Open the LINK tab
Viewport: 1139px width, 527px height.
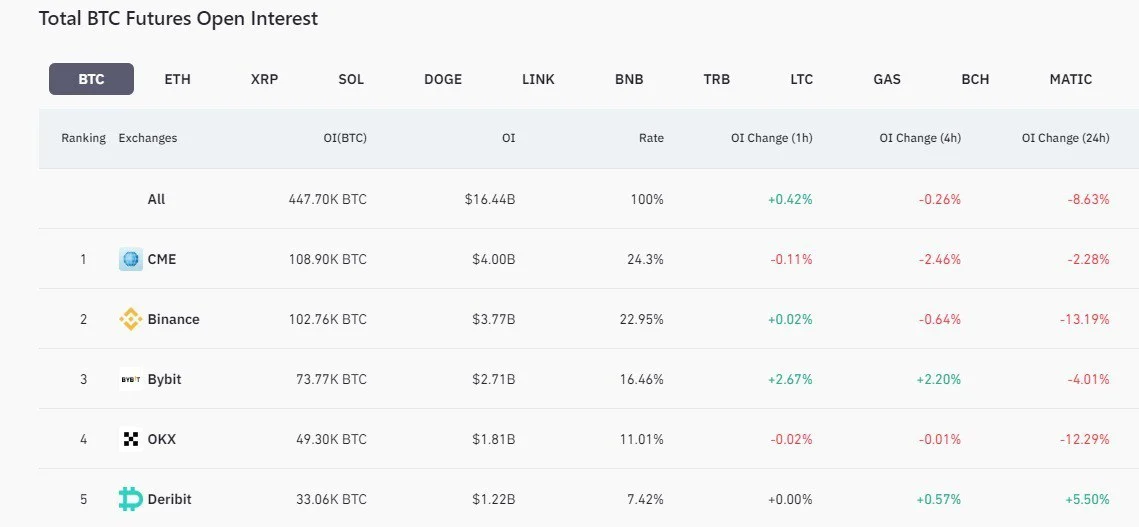538,79
